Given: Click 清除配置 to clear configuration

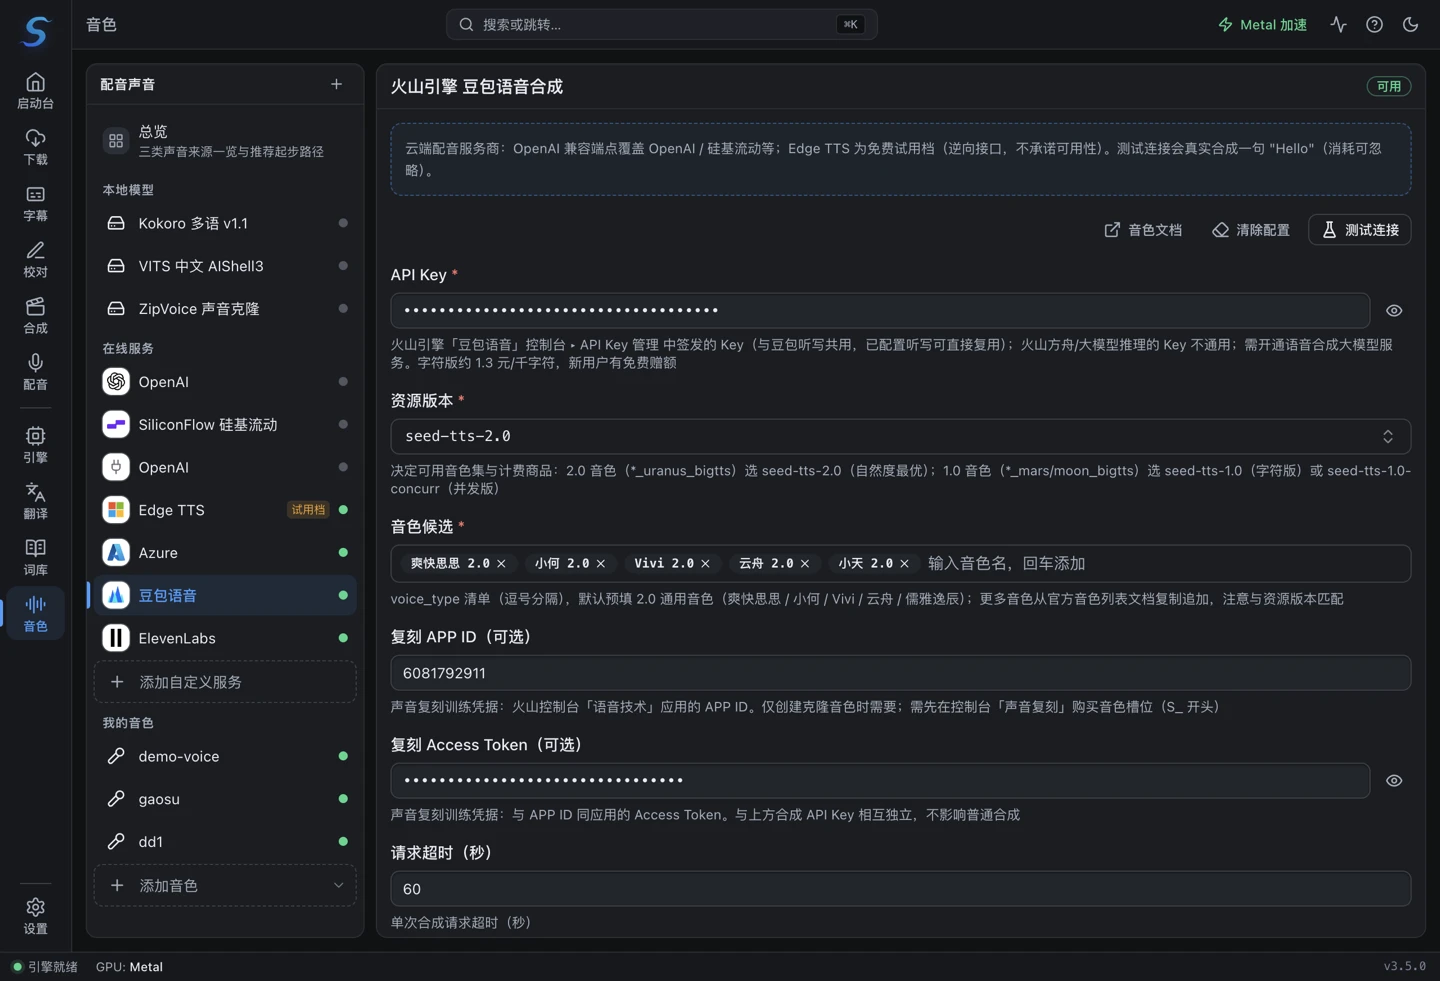Looking at the screenshot, I should [x=1251, y=230].
